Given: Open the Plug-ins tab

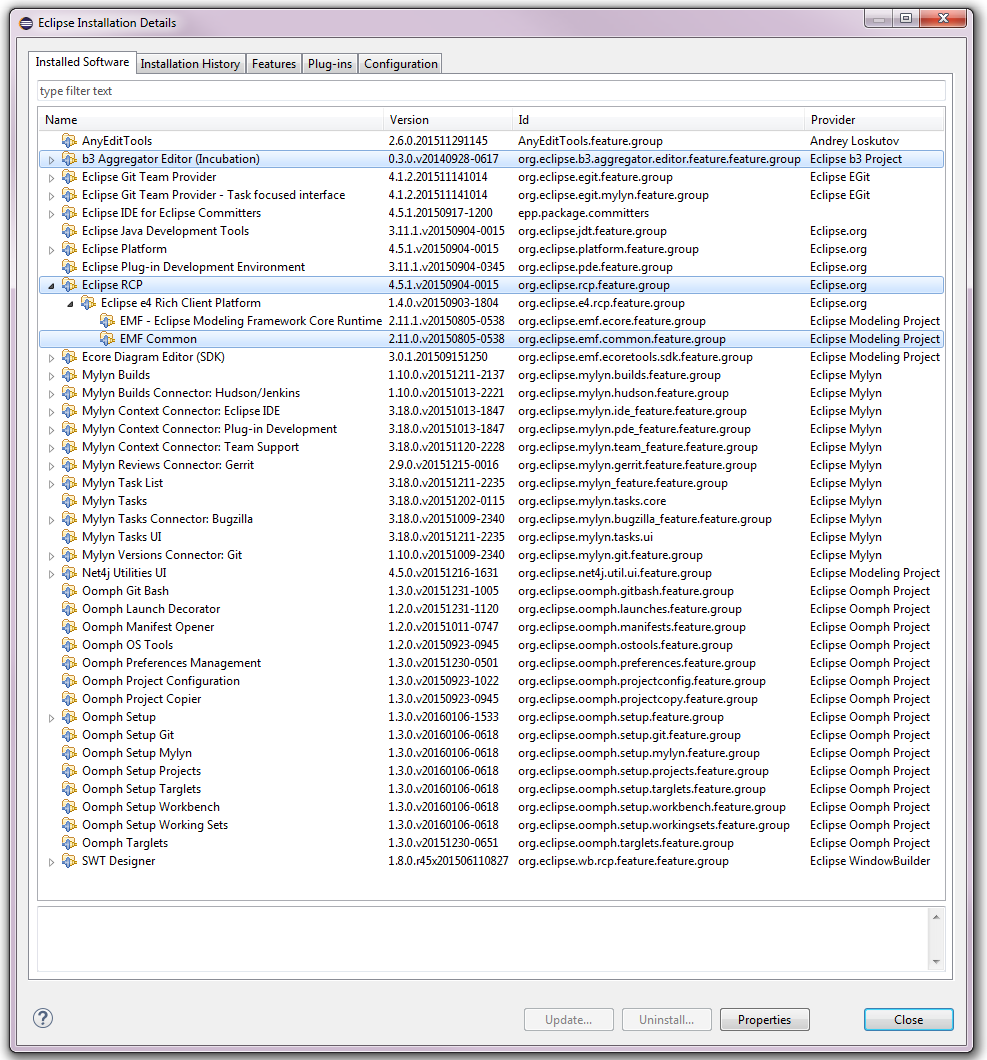Looking at the screenshot, I should tap(330, 64).
